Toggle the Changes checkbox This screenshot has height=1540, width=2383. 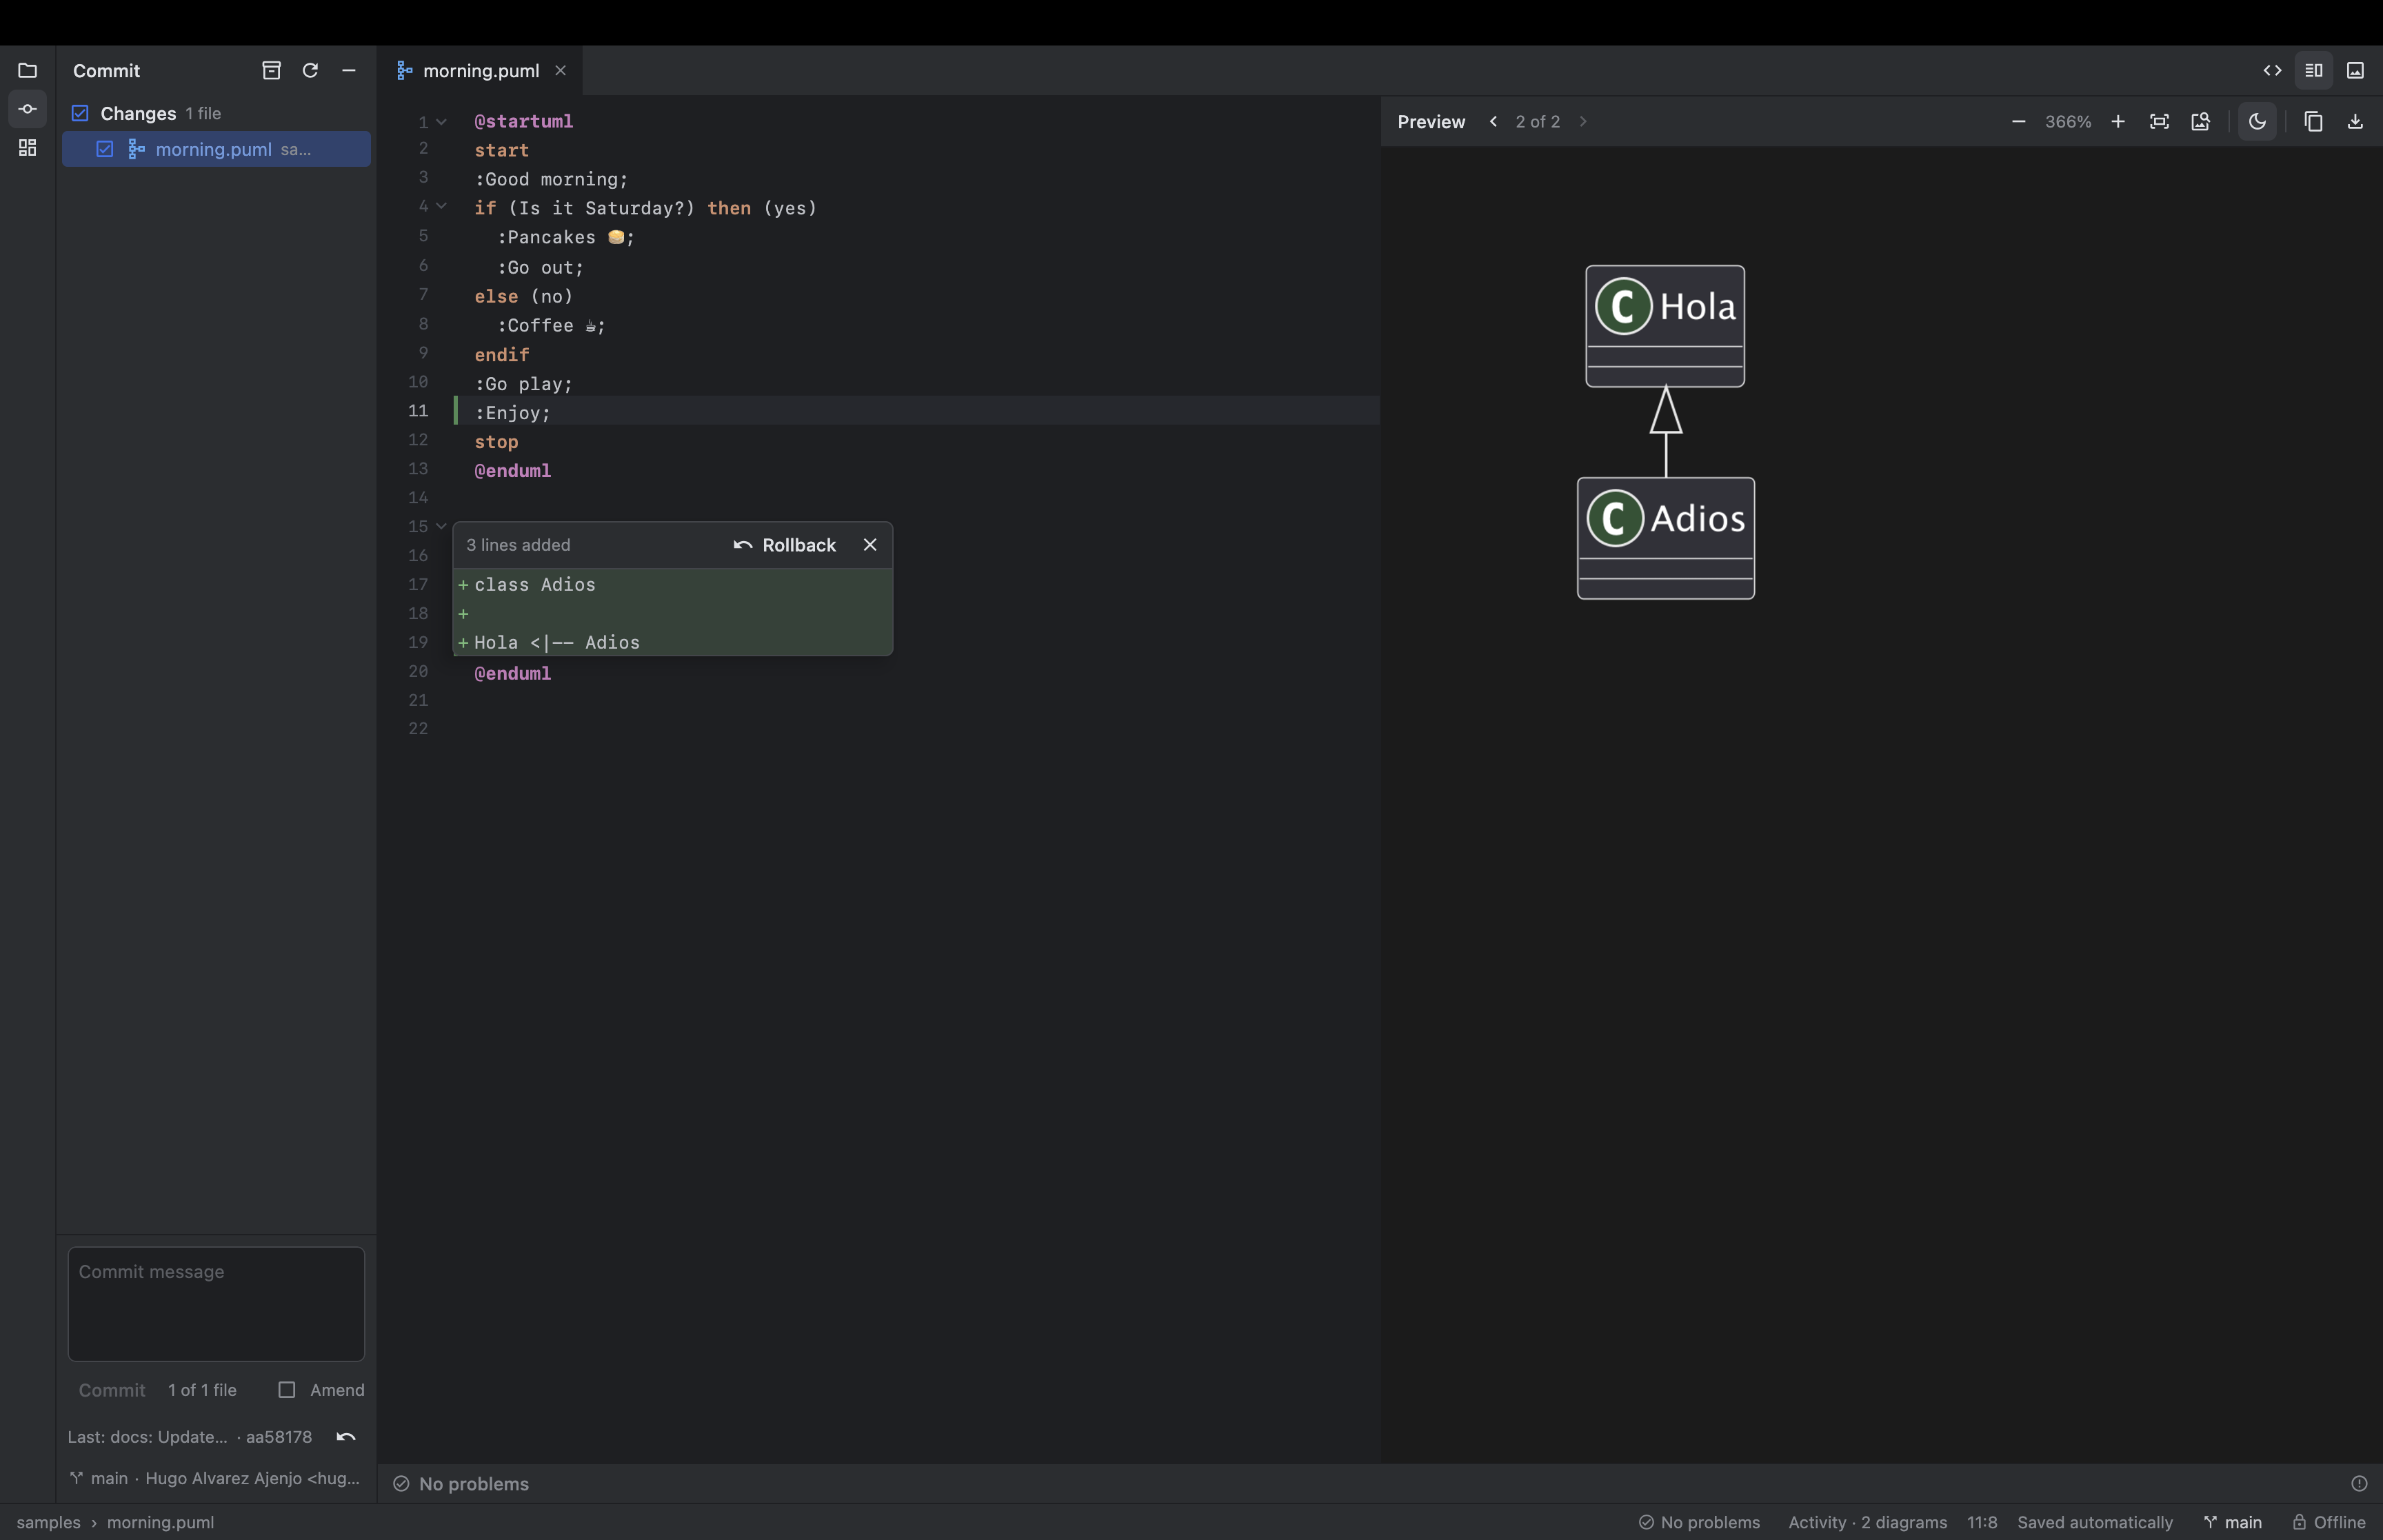click(80, 113)
